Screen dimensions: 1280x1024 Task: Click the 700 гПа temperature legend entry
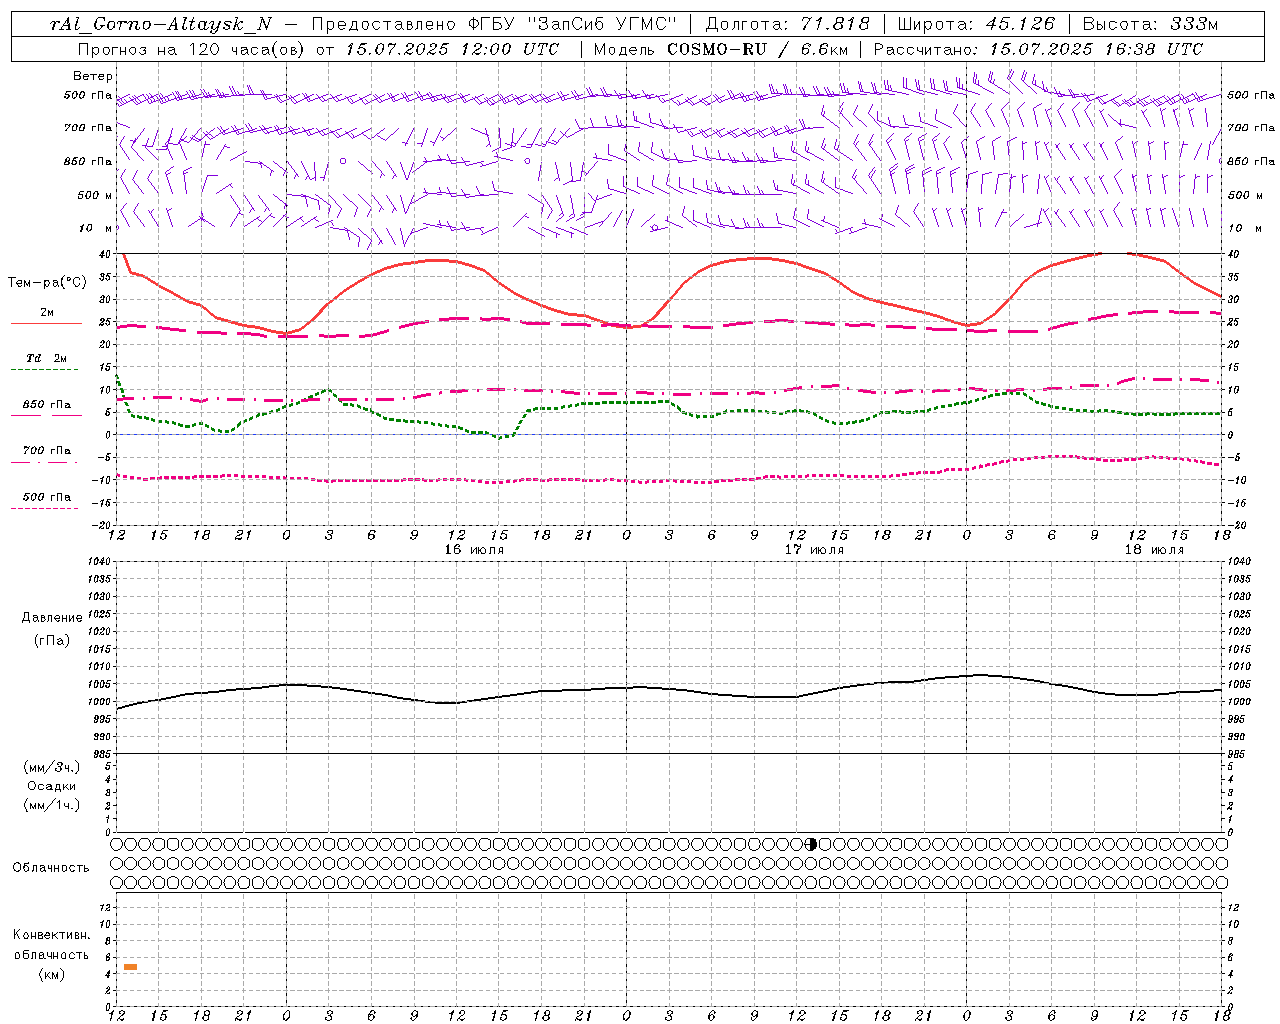(x=47, y=451)
